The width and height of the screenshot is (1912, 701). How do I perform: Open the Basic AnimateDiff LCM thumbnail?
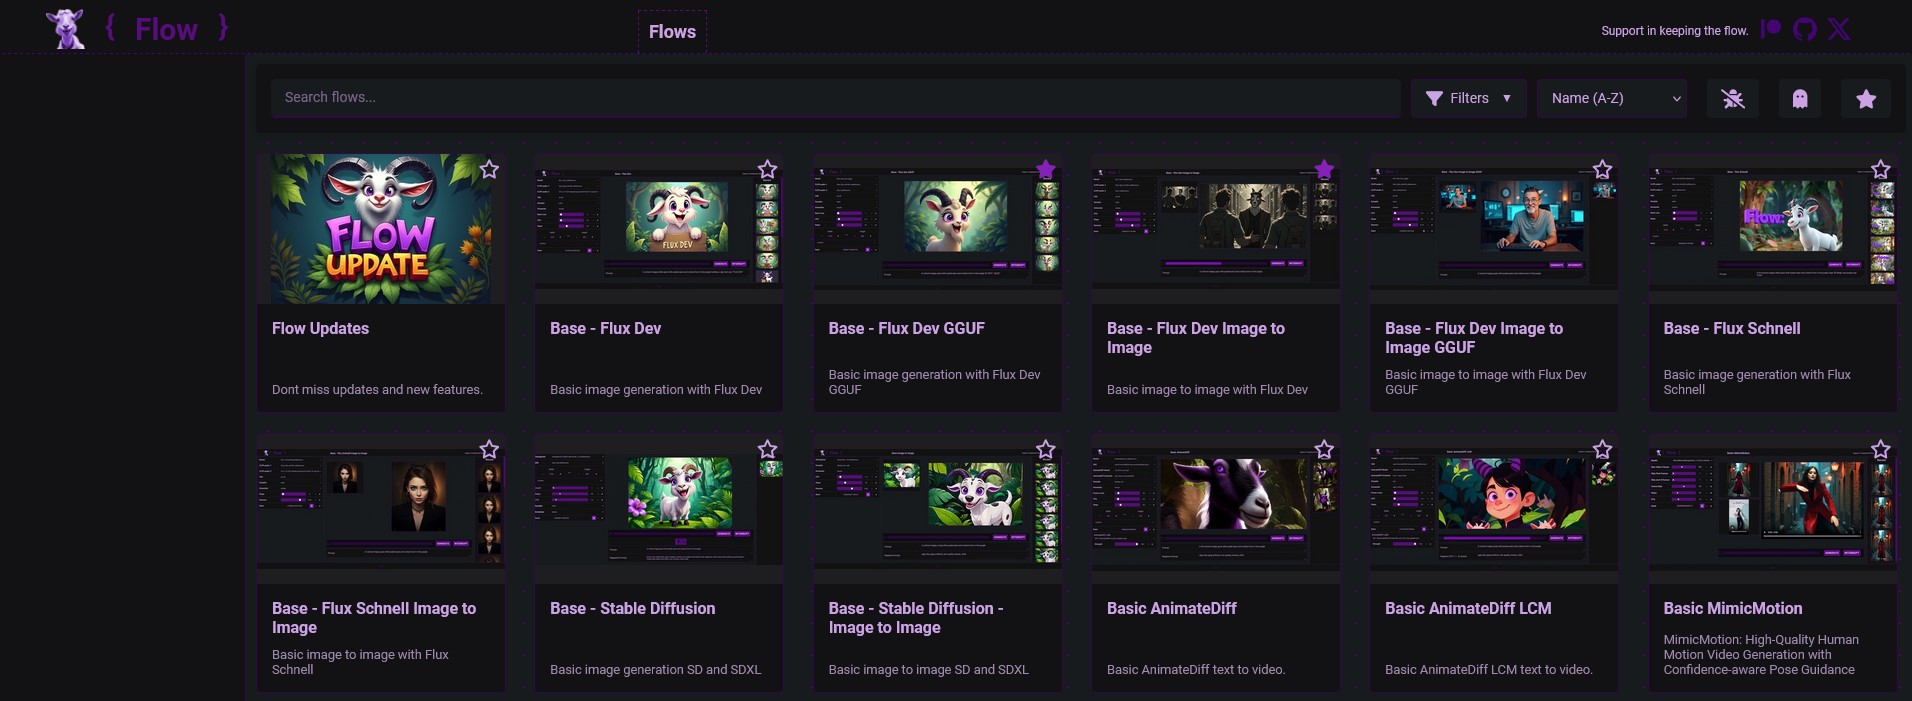click(1494, 508)
